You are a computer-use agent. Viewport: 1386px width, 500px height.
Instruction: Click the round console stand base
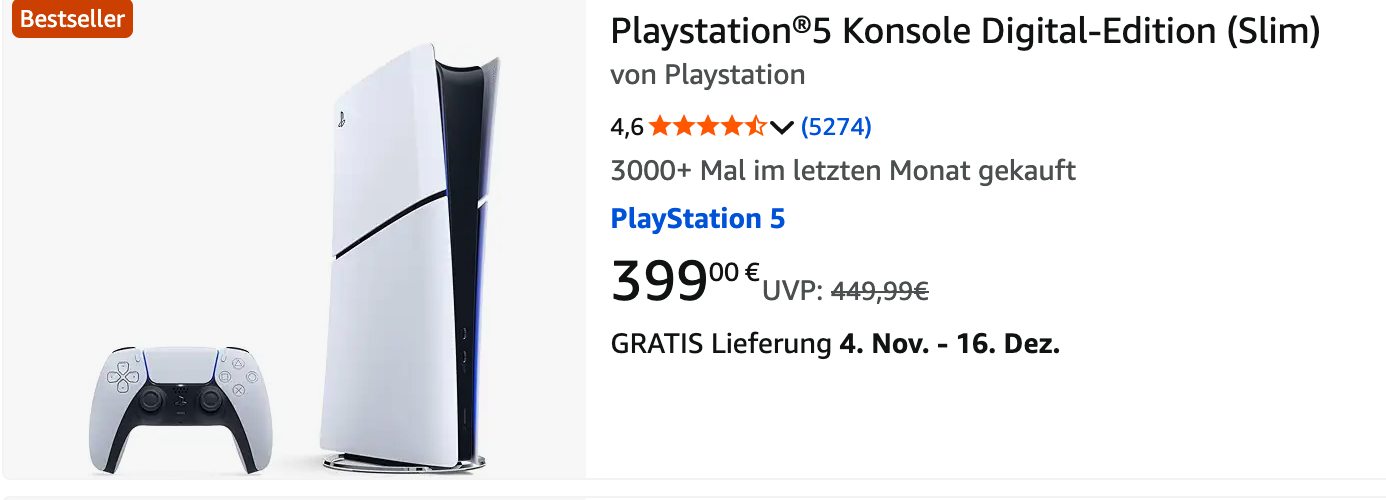pyautogui.click(x=403, y=462)
